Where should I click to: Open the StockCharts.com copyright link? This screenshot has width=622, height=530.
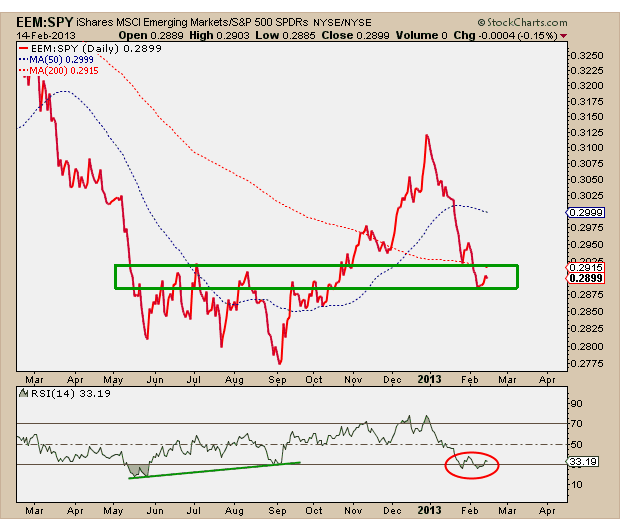coord(523,23)
